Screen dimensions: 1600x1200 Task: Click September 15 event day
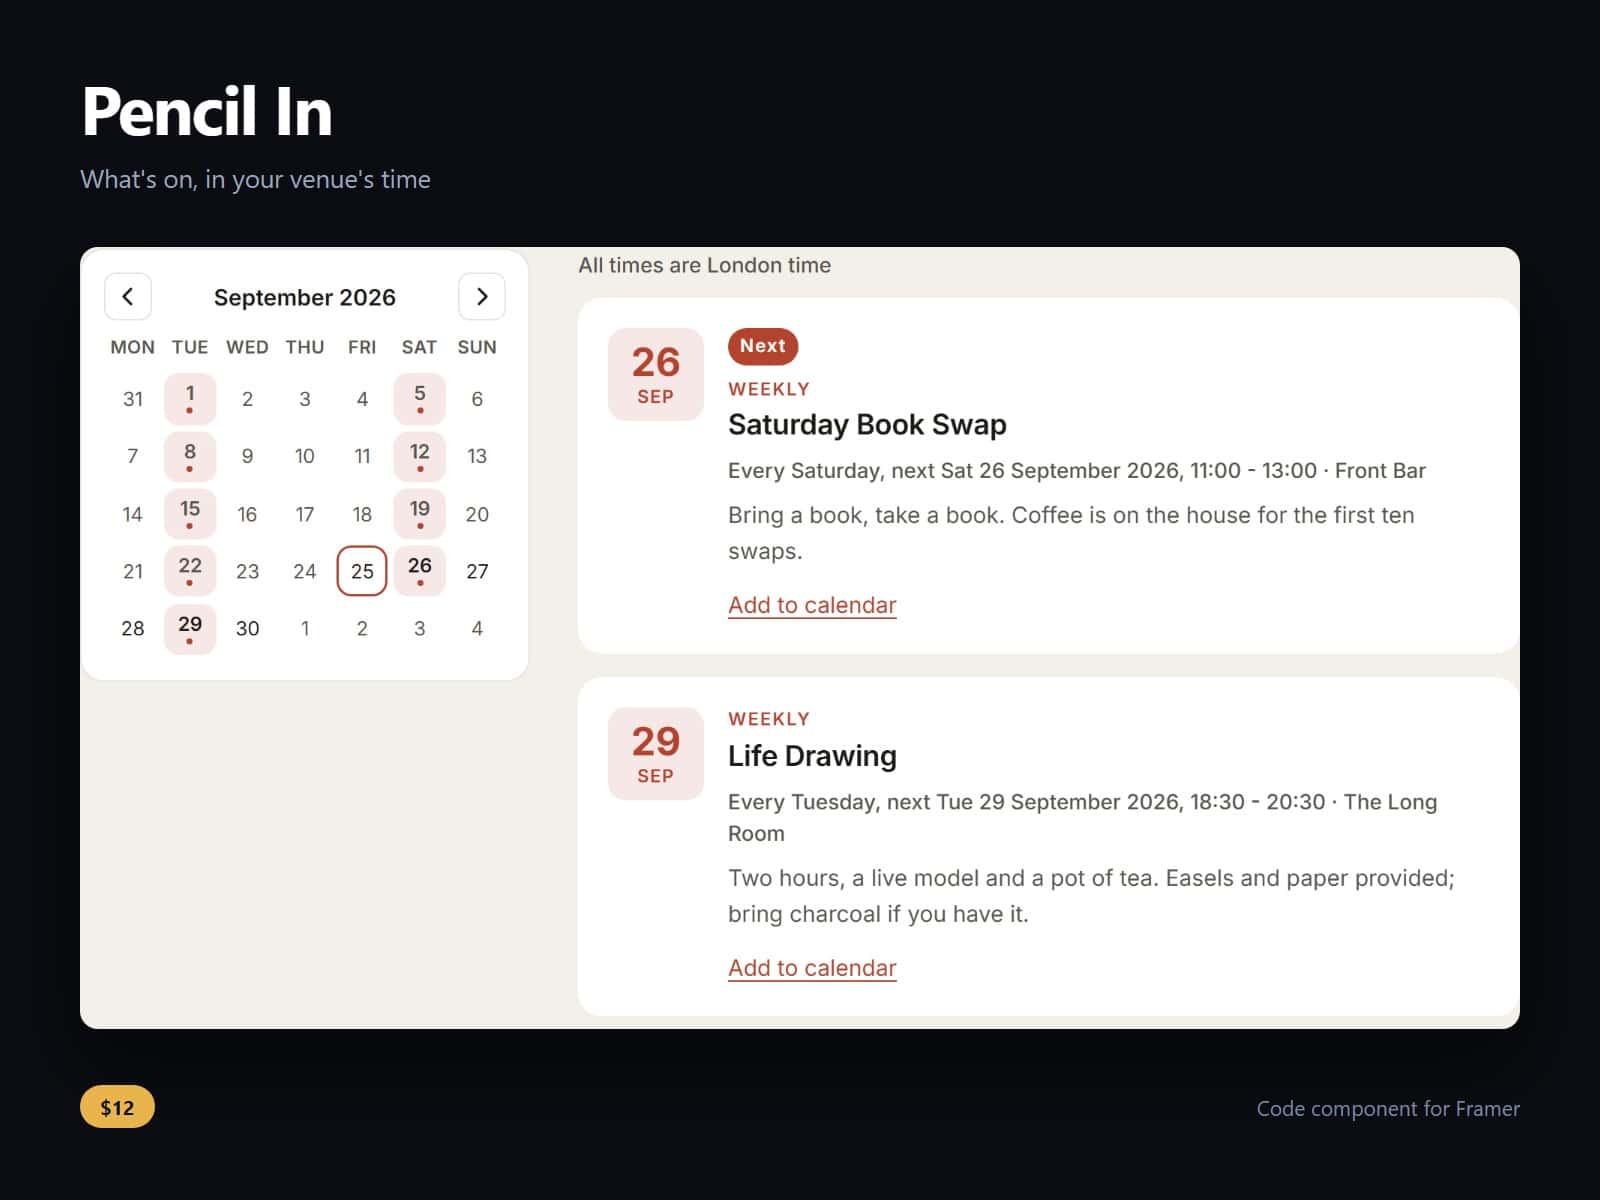coord(190,514)
